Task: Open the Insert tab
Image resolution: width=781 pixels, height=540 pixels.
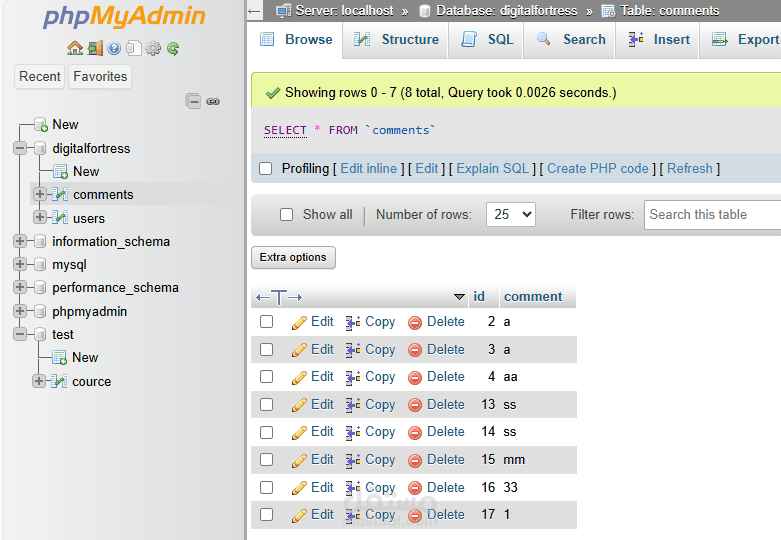Action: [657, 40]
